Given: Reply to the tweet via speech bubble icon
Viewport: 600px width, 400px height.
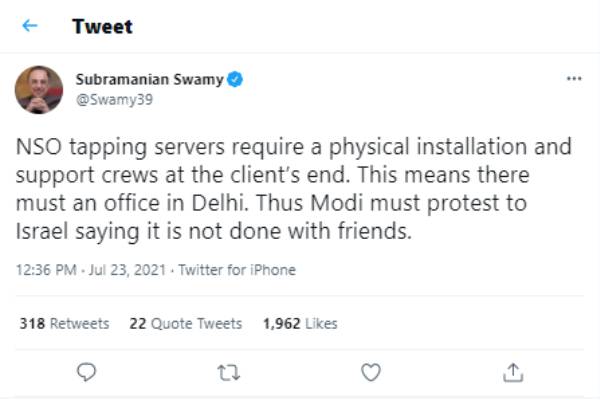Looking at the screenshot, I should click(86, 372).
